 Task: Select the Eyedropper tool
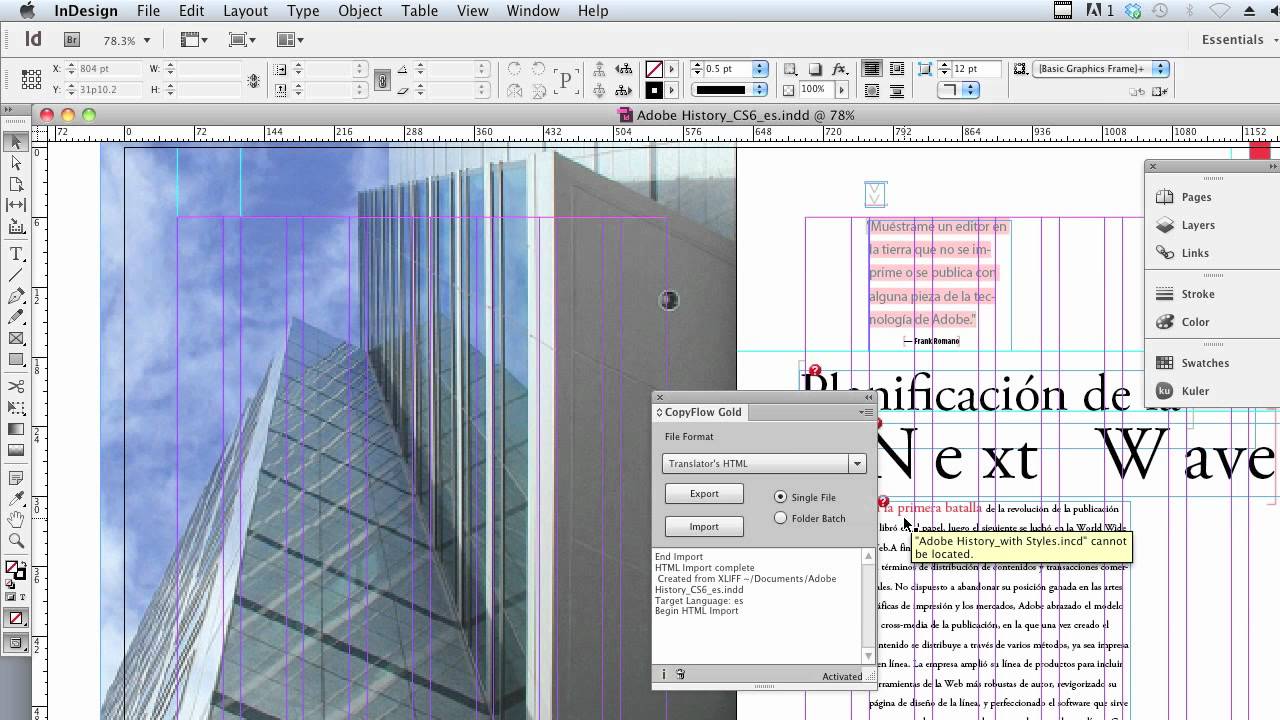click(16, 499)
